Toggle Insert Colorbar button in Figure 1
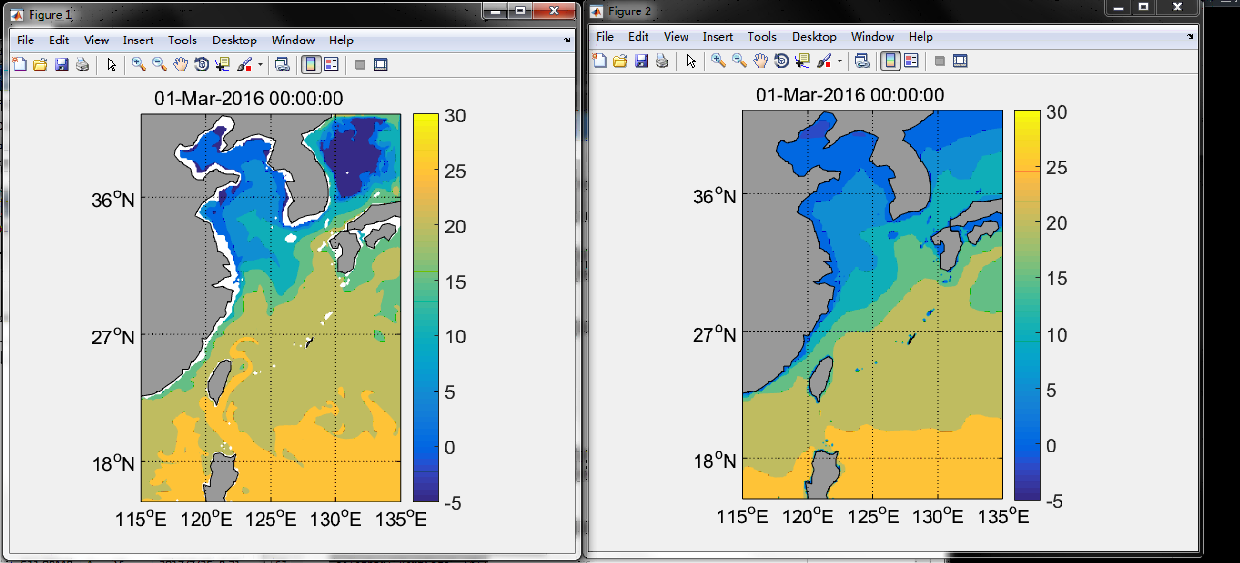 pos(310,65)
